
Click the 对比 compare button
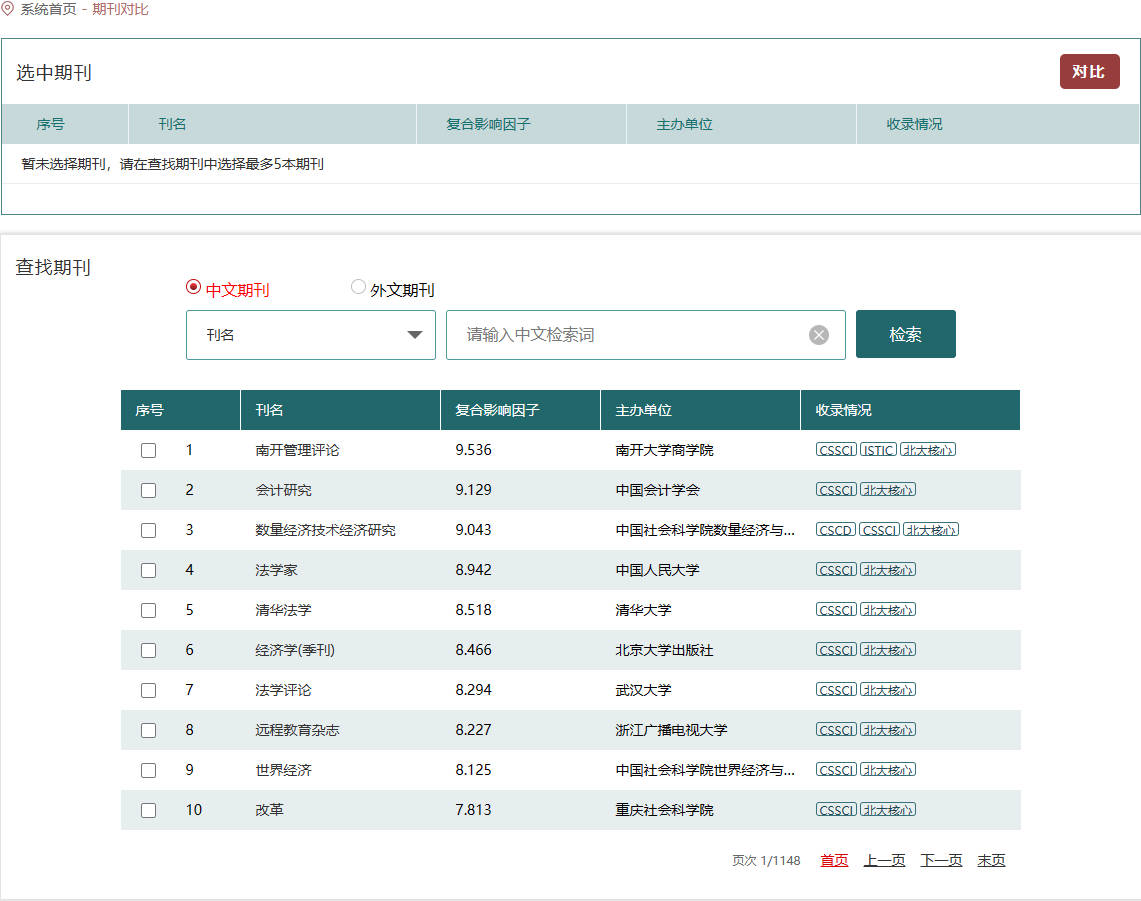(1089, 72)
